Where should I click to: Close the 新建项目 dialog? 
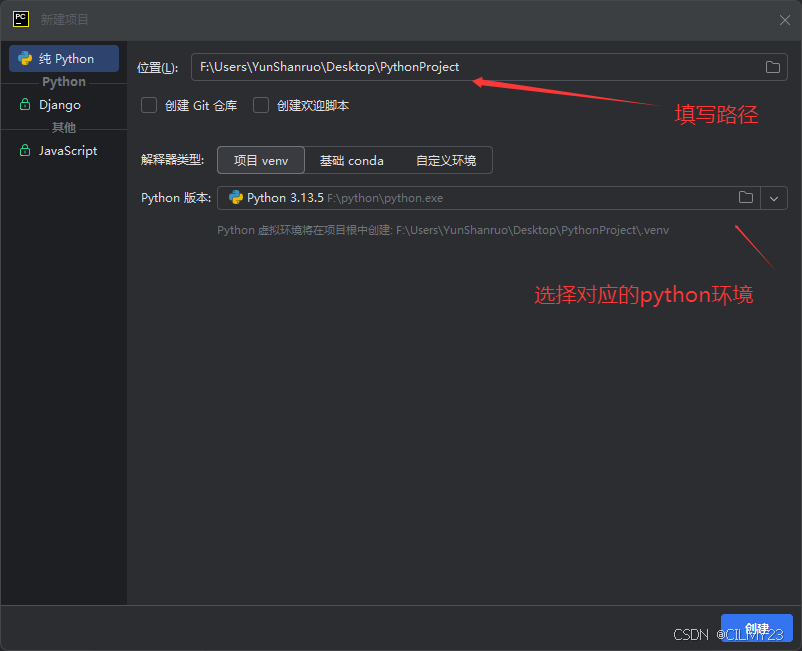coord(785,20)
